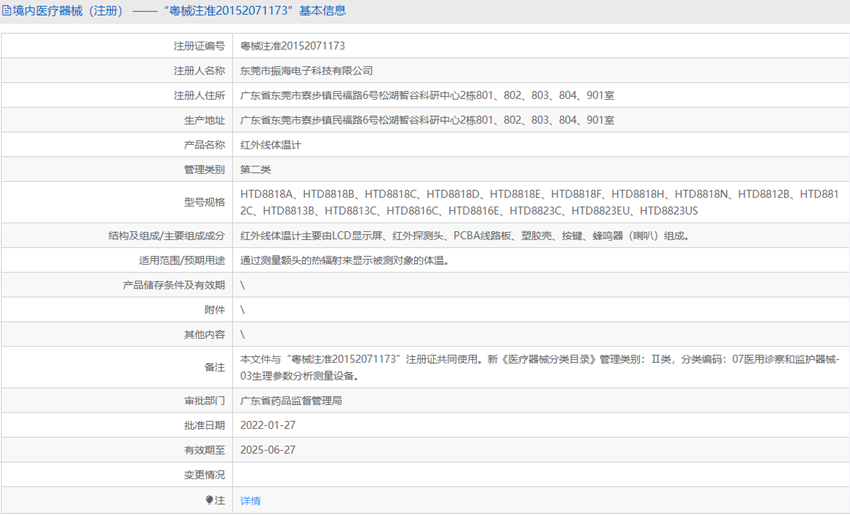Select the value 广东省药品监督管理局
The width and height of the screenshot is (850, 516).
pos(291,401)
